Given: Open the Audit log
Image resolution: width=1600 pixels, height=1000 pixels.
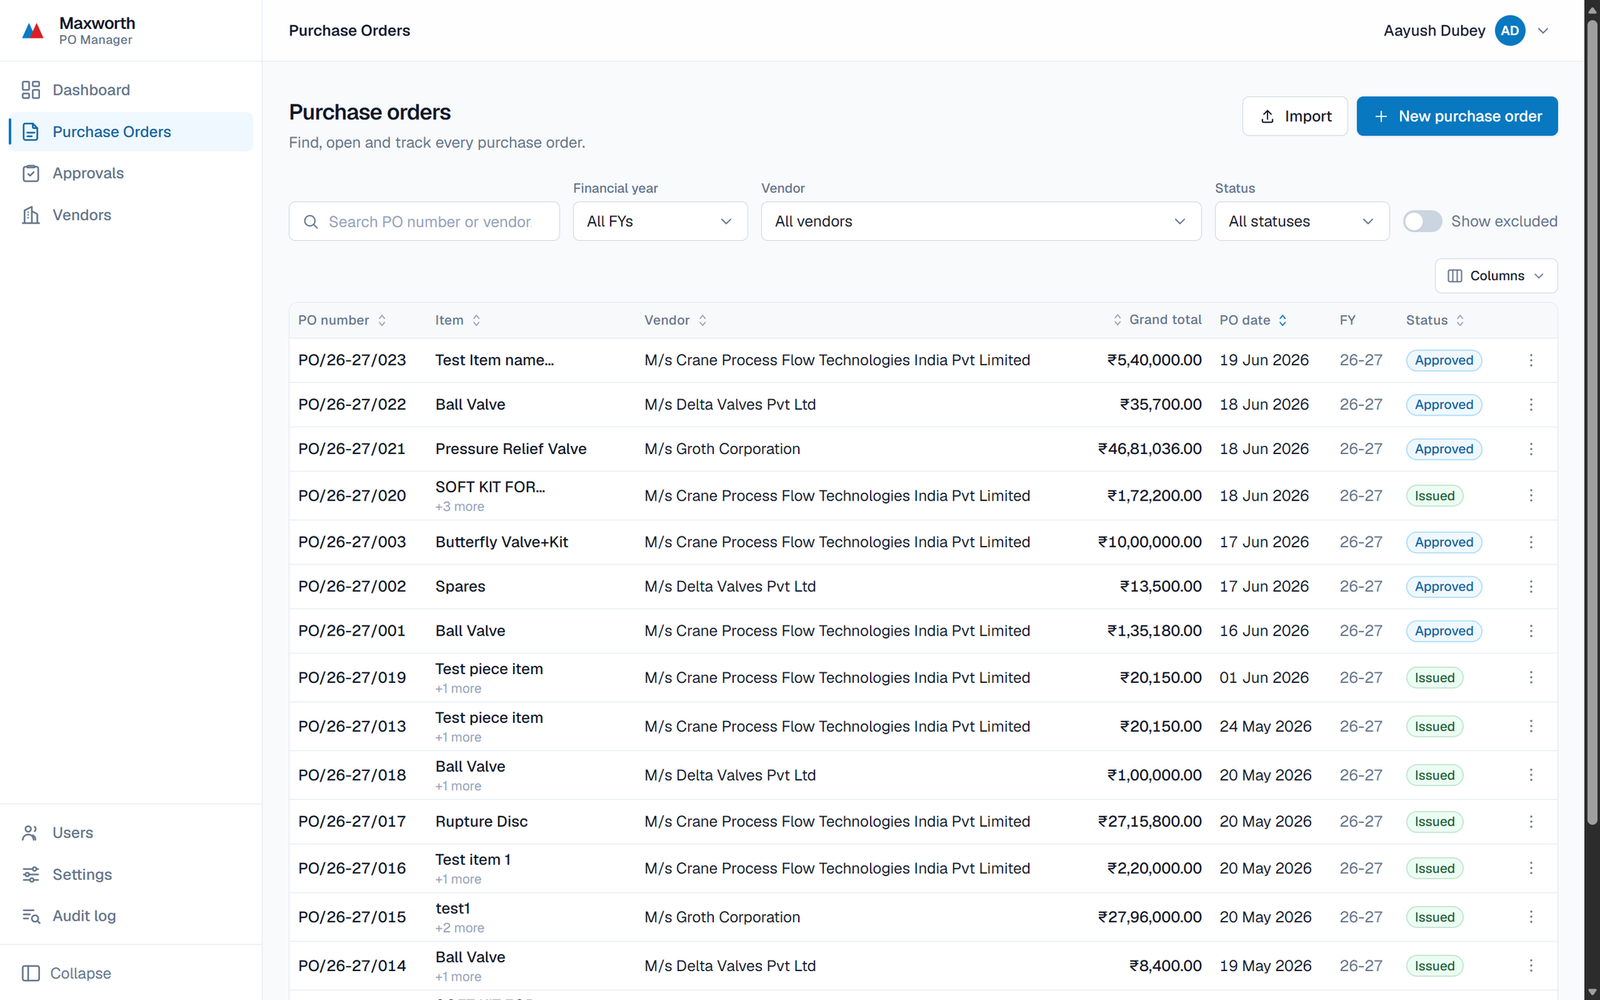Looking at the screenshot, I should pos(131,916).
